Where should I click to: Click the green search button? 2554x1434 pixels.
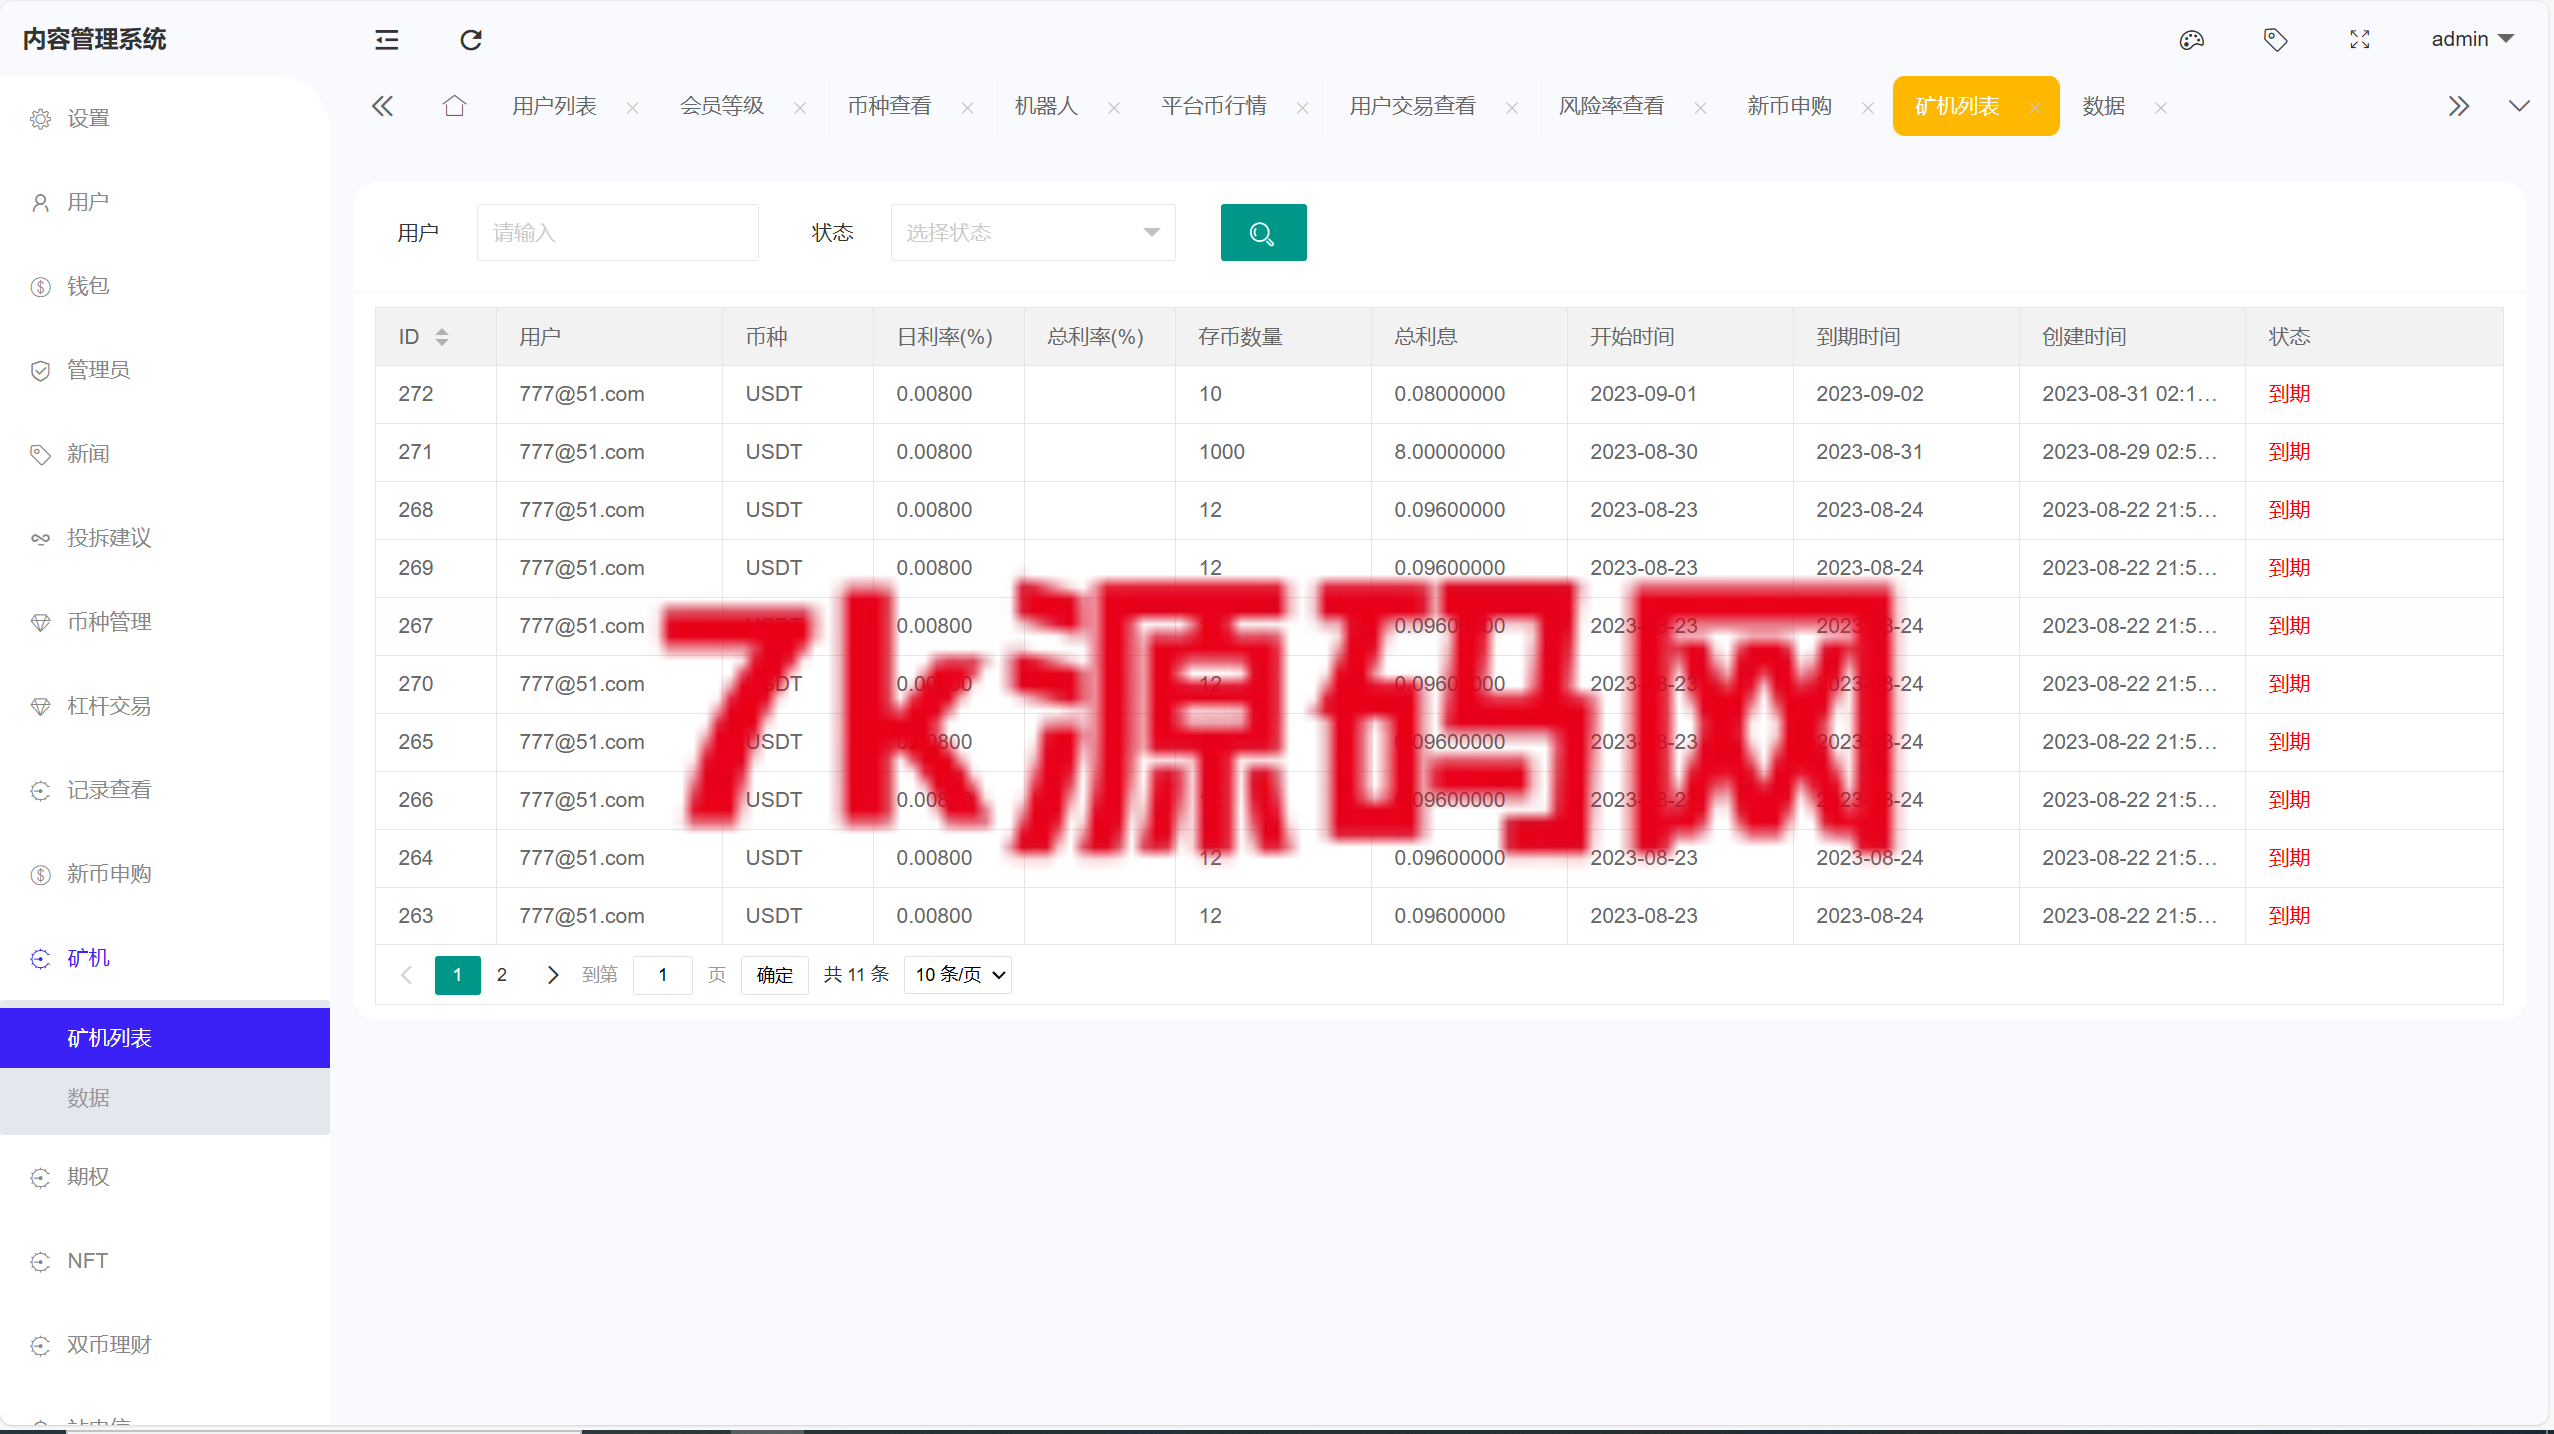click(x=1263, y=233)
